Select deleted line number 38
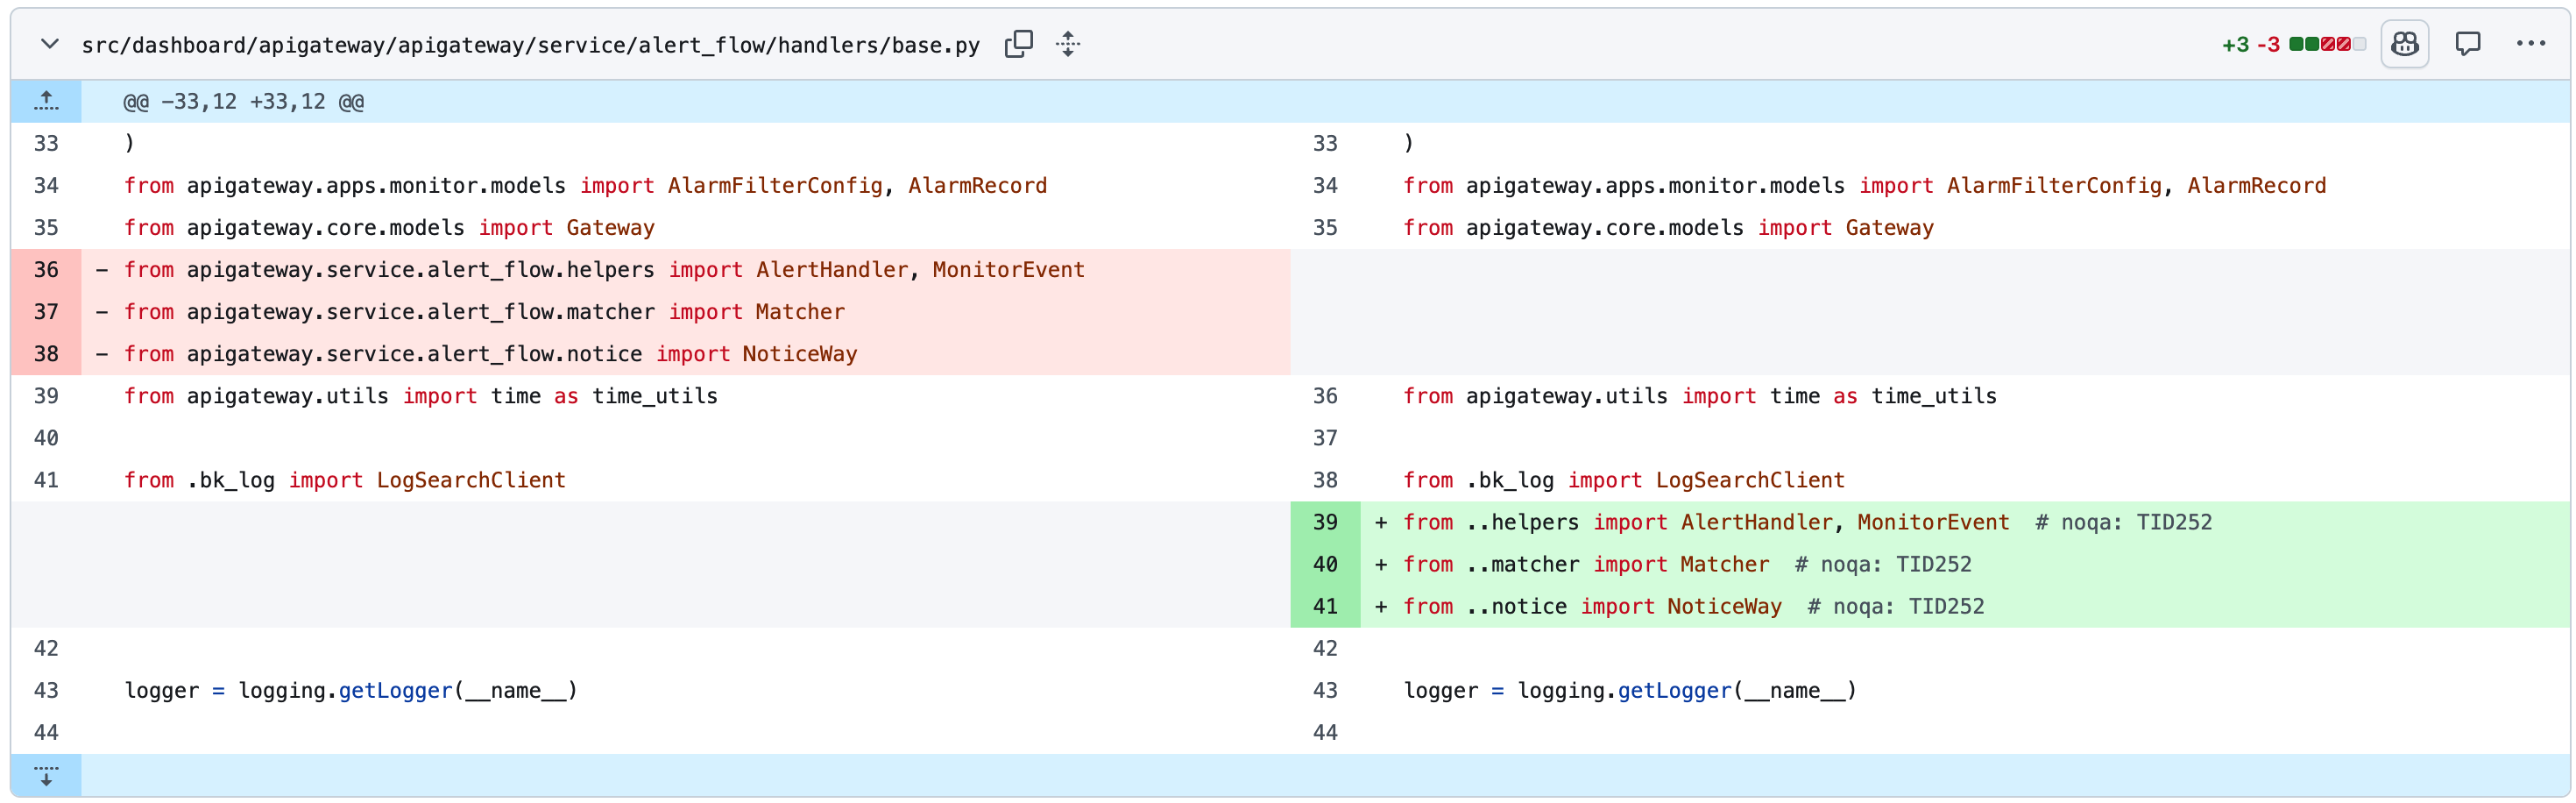 coord(46,354)
